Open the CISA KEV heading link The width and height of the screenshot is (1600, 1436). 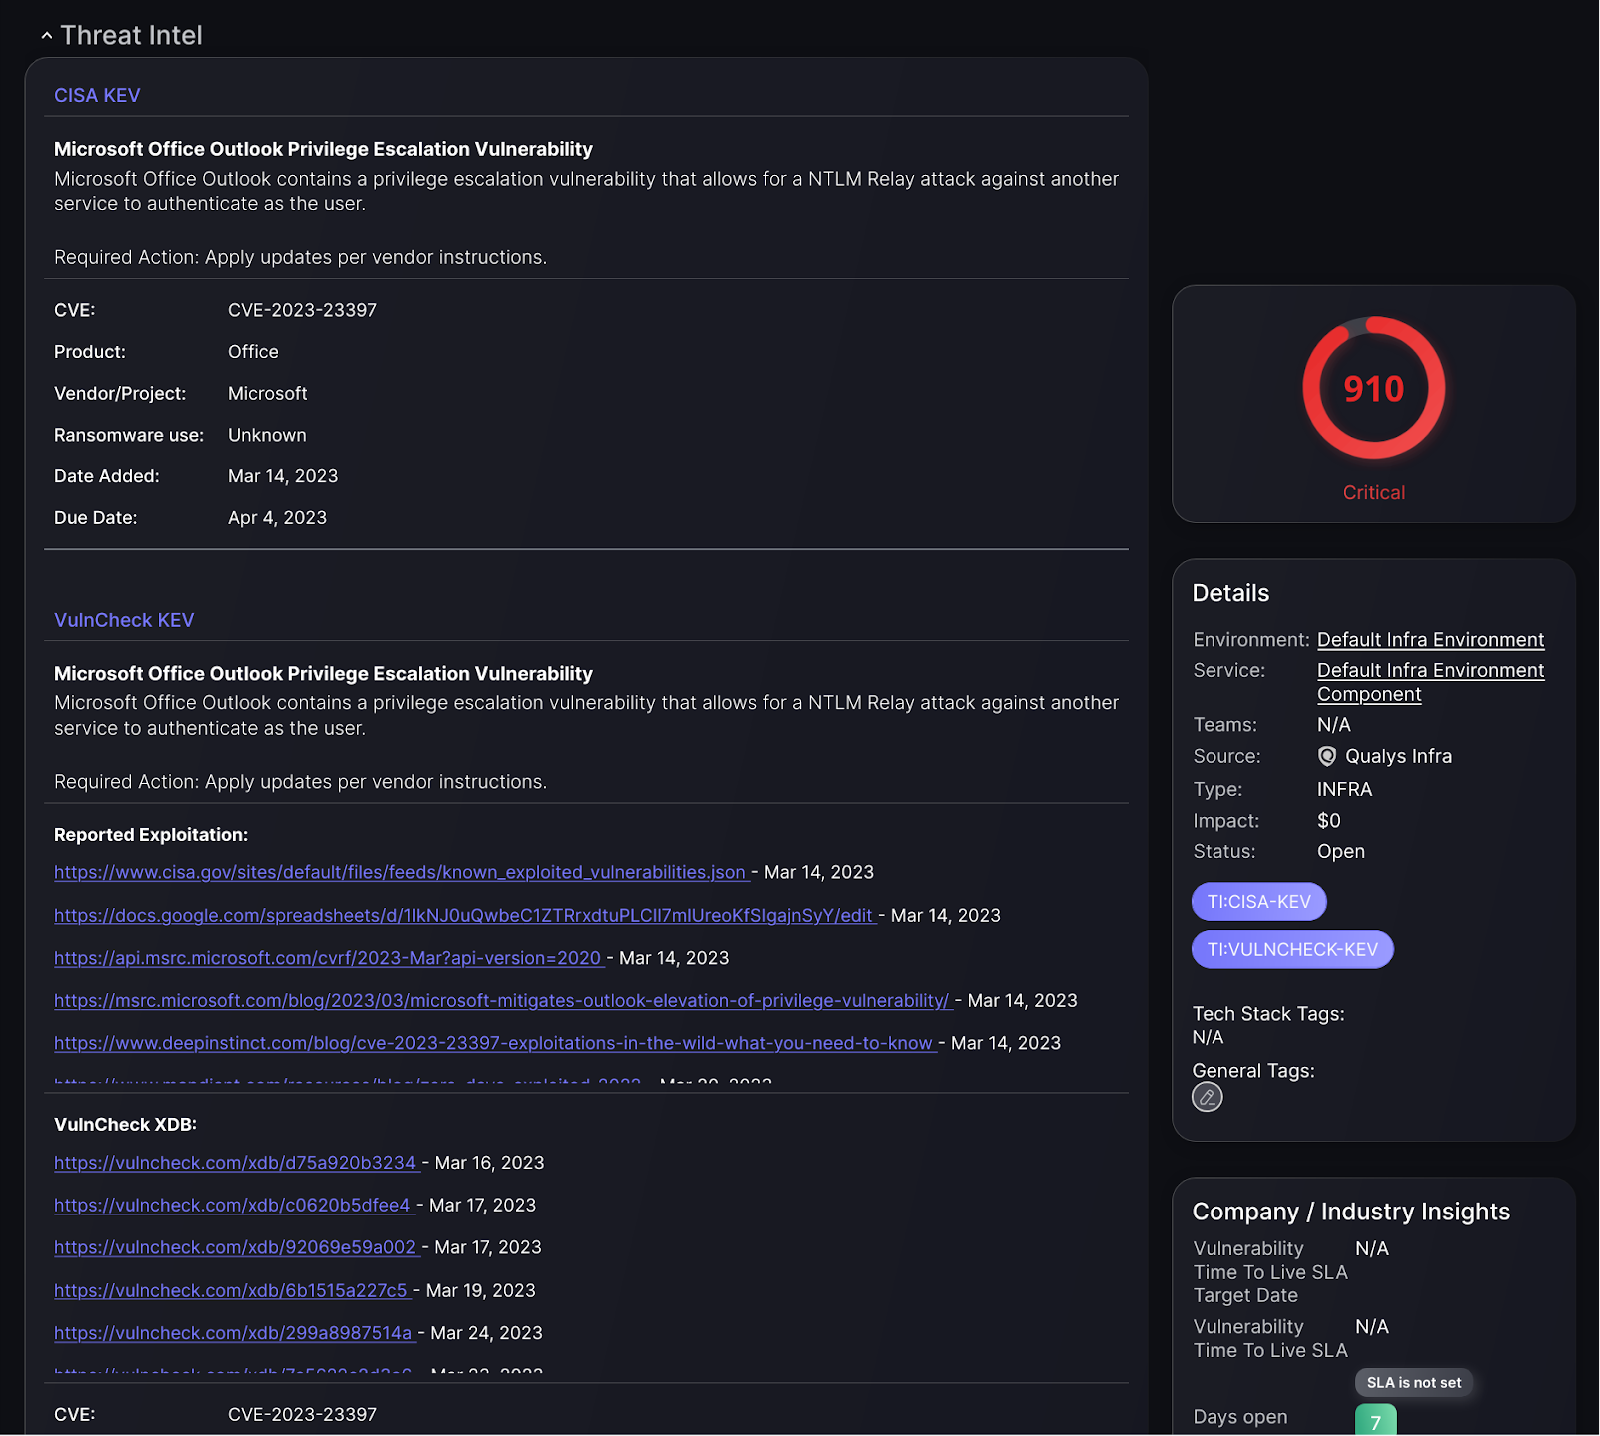[97, 96]
